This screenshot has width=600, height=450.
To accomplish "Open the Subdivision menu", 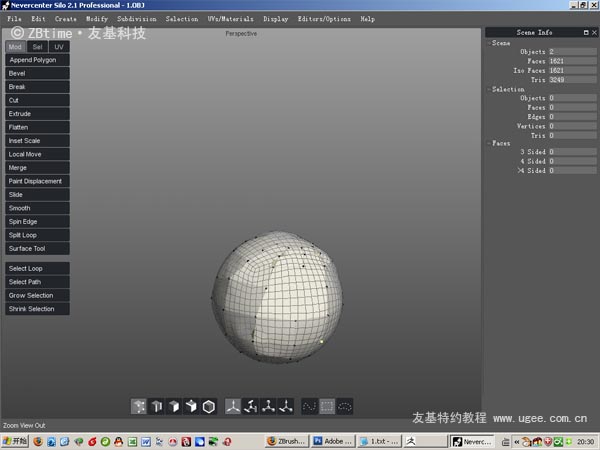I will click(137, 19).
